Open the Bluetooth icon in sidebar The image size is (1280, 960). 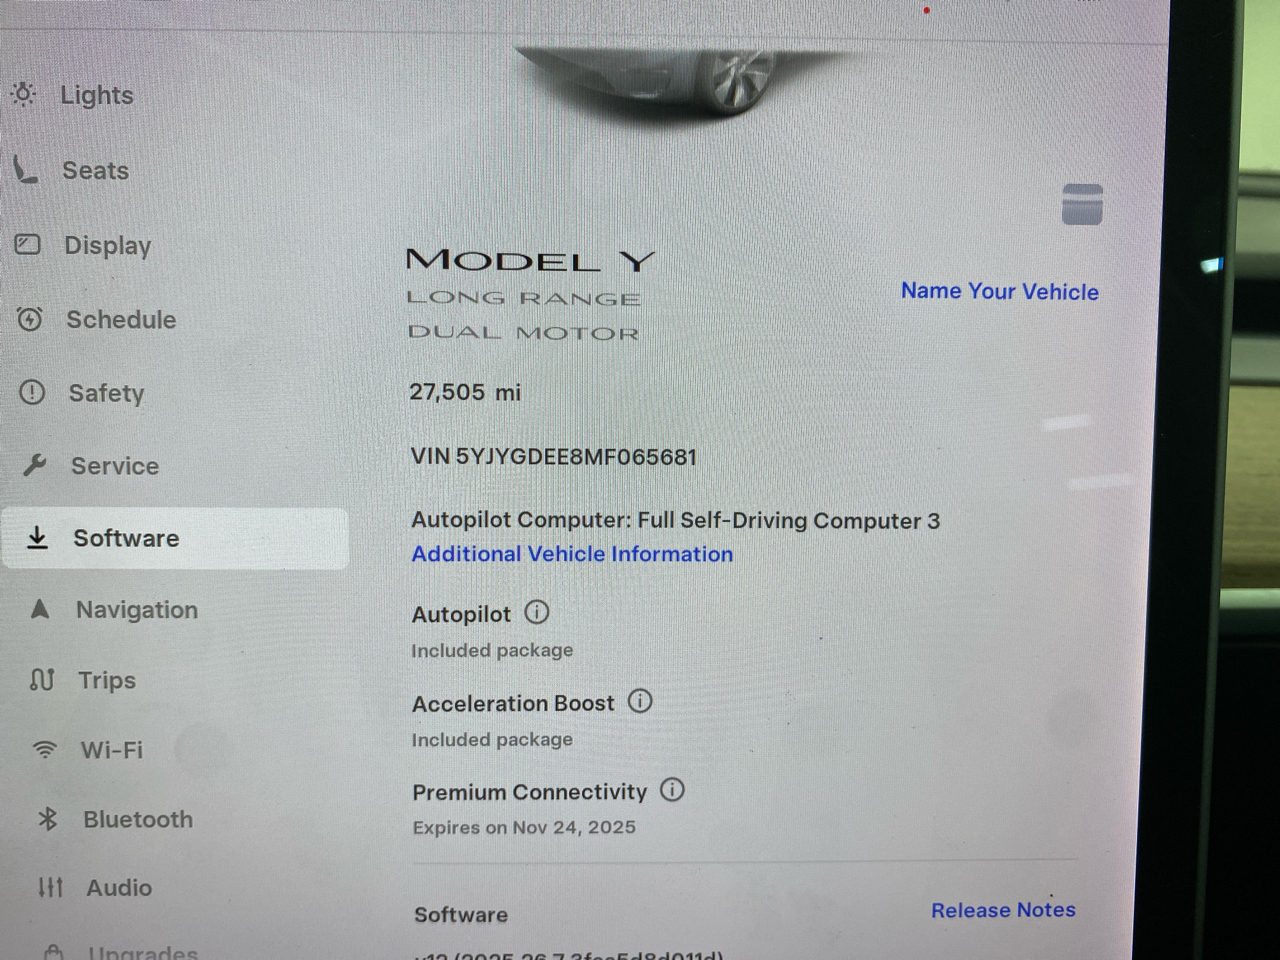point(47,819)
